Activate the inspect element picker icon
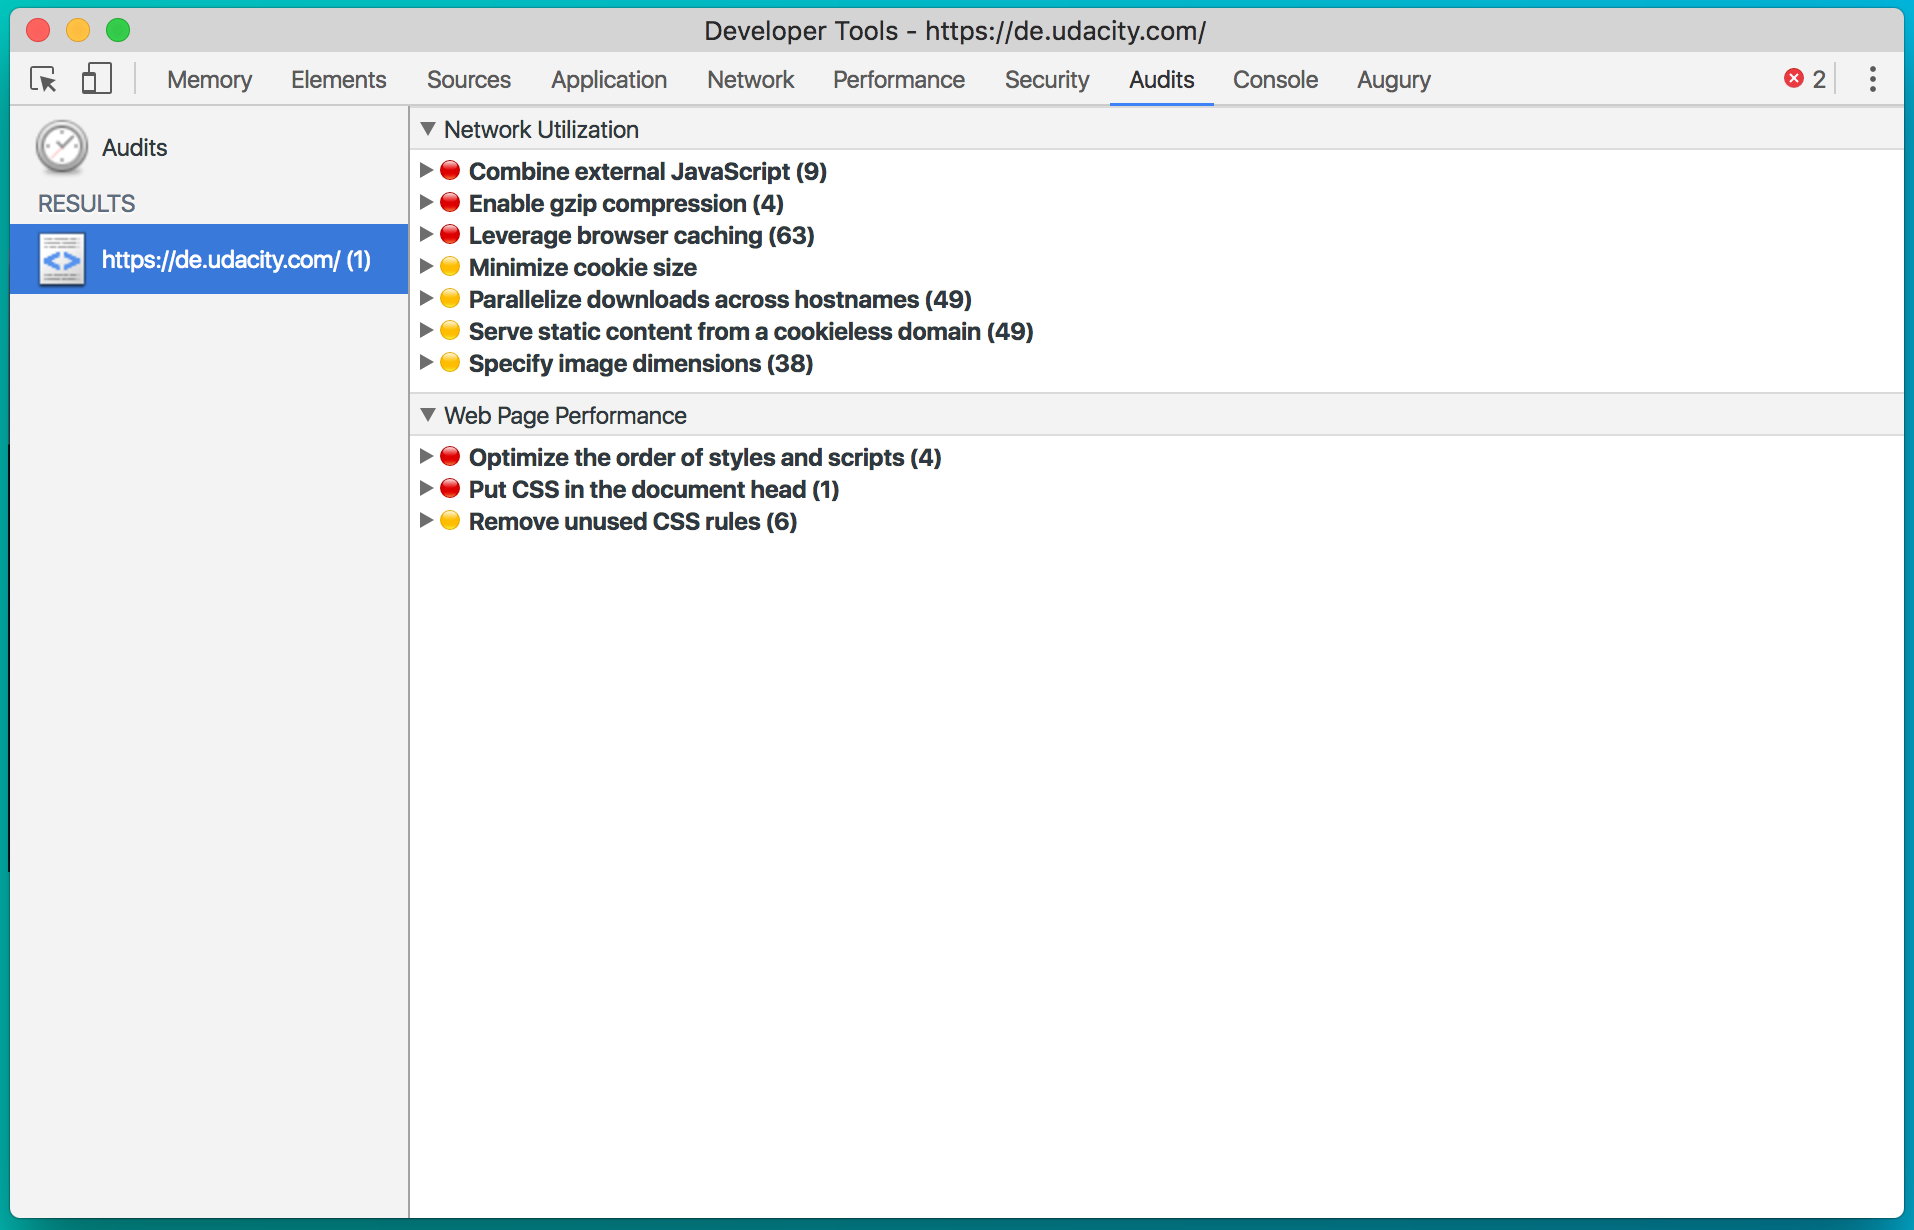The width and height of the screenshot is (1914, 1230). point(43,79)
